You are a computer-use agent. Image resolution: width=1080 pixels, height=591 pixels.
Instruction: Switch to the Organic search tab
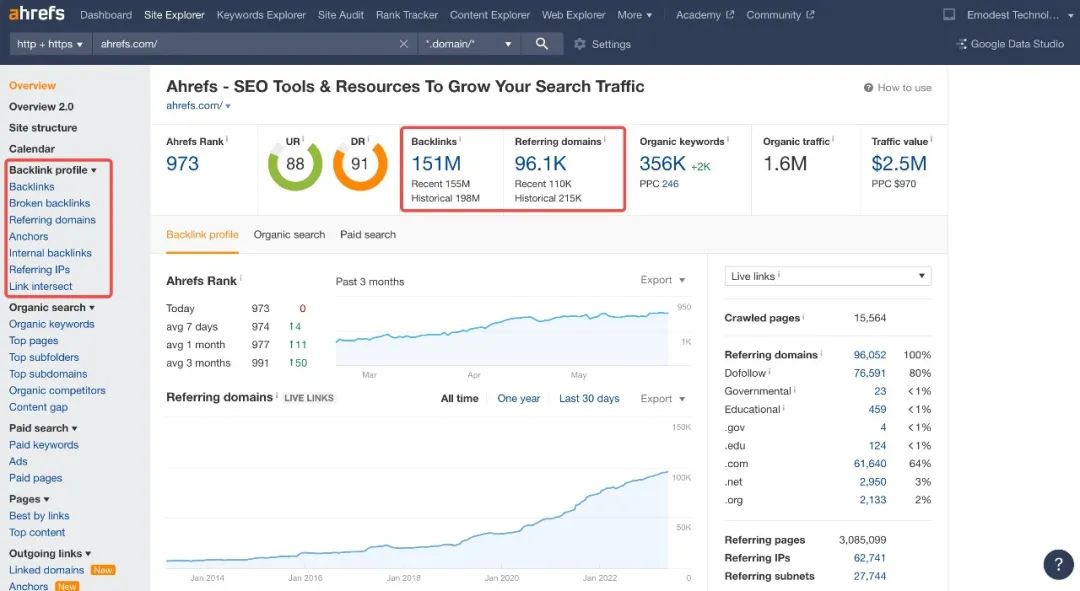pos(289,235)
